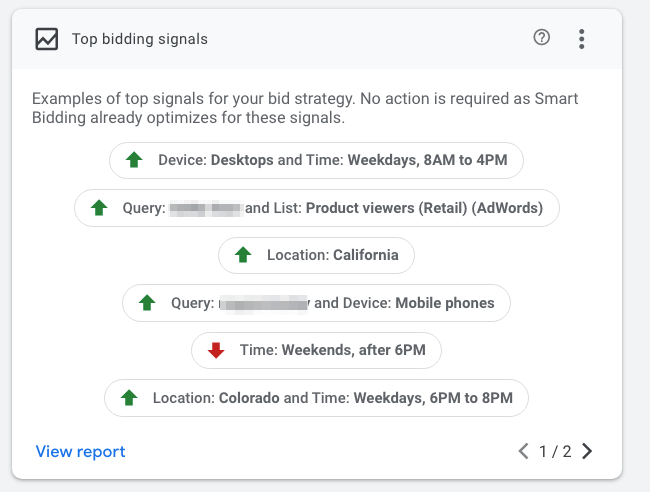This screenshot has width=650, height=492.
Task: Click red down arrow on Weekends signal
Action: [215, 350]
